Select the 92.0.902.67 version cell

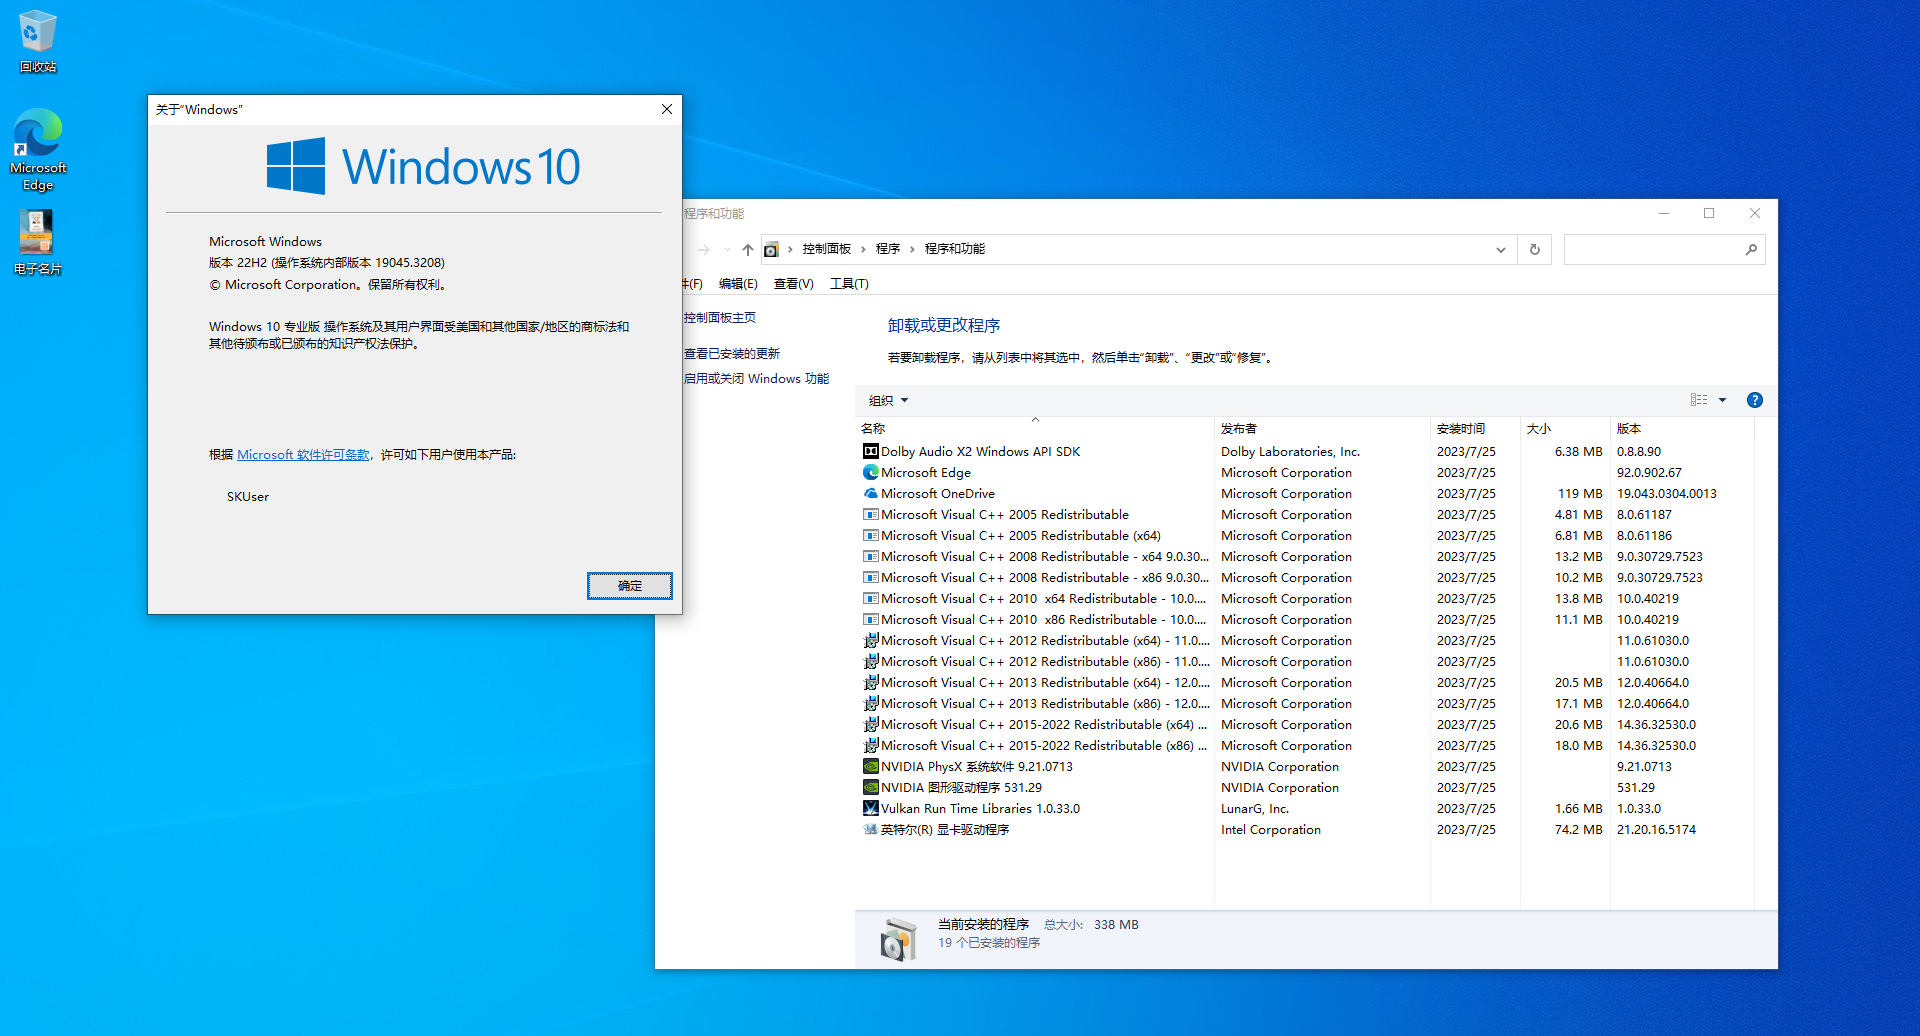tap(1649, 473)
